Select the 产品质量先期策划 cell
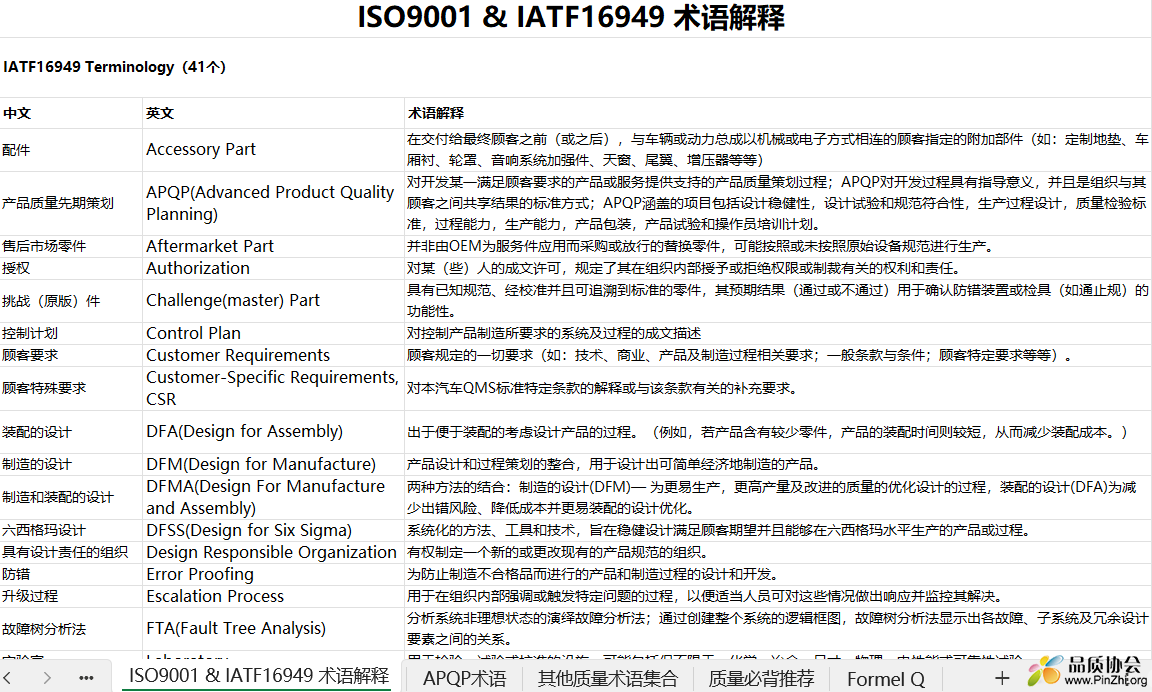 point(71,203)
